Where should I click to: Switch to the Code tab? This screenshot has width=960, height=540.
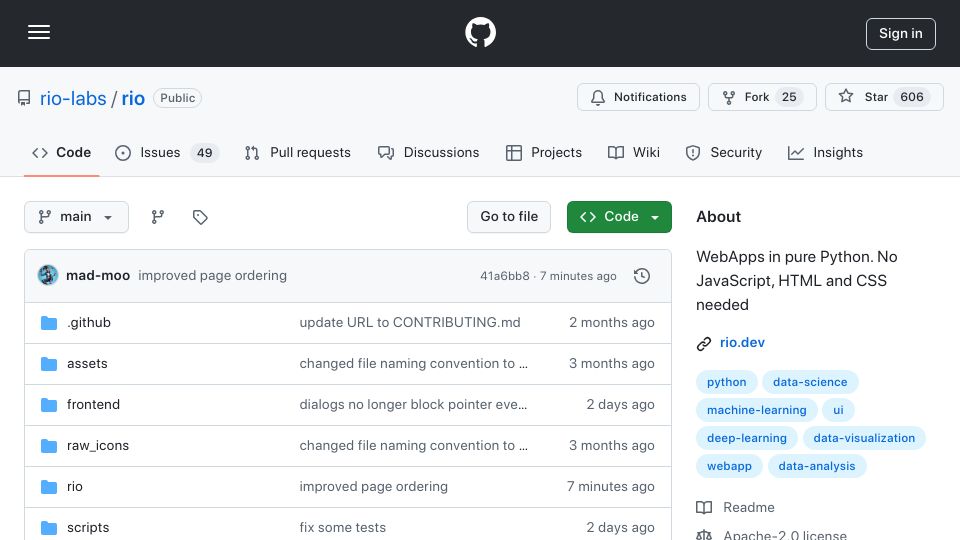coord(61,152)
